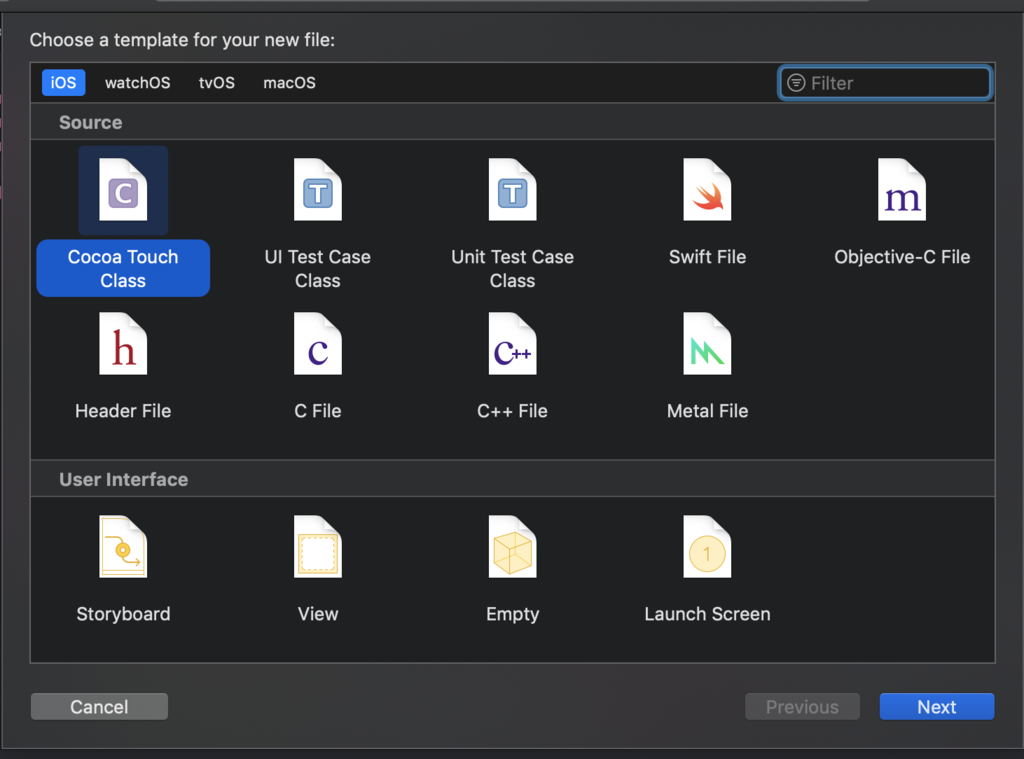Switch to the watchOS platform tab

[137, 83]
